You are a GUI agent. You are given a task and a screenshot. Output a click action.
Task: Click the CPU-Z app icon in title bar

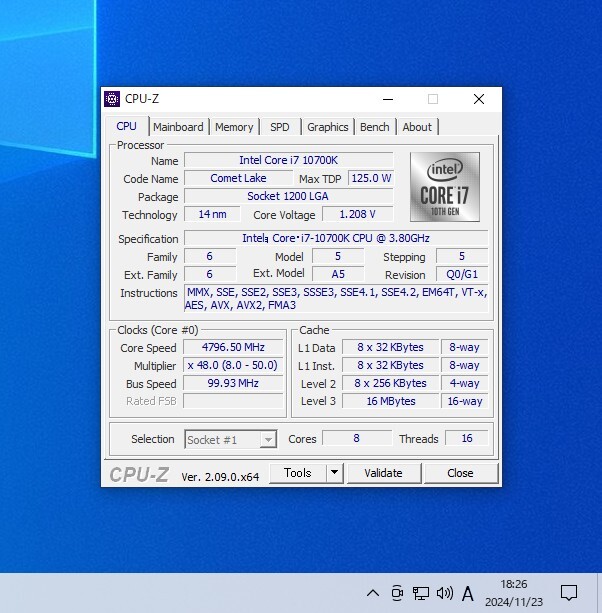click(112, 99)
